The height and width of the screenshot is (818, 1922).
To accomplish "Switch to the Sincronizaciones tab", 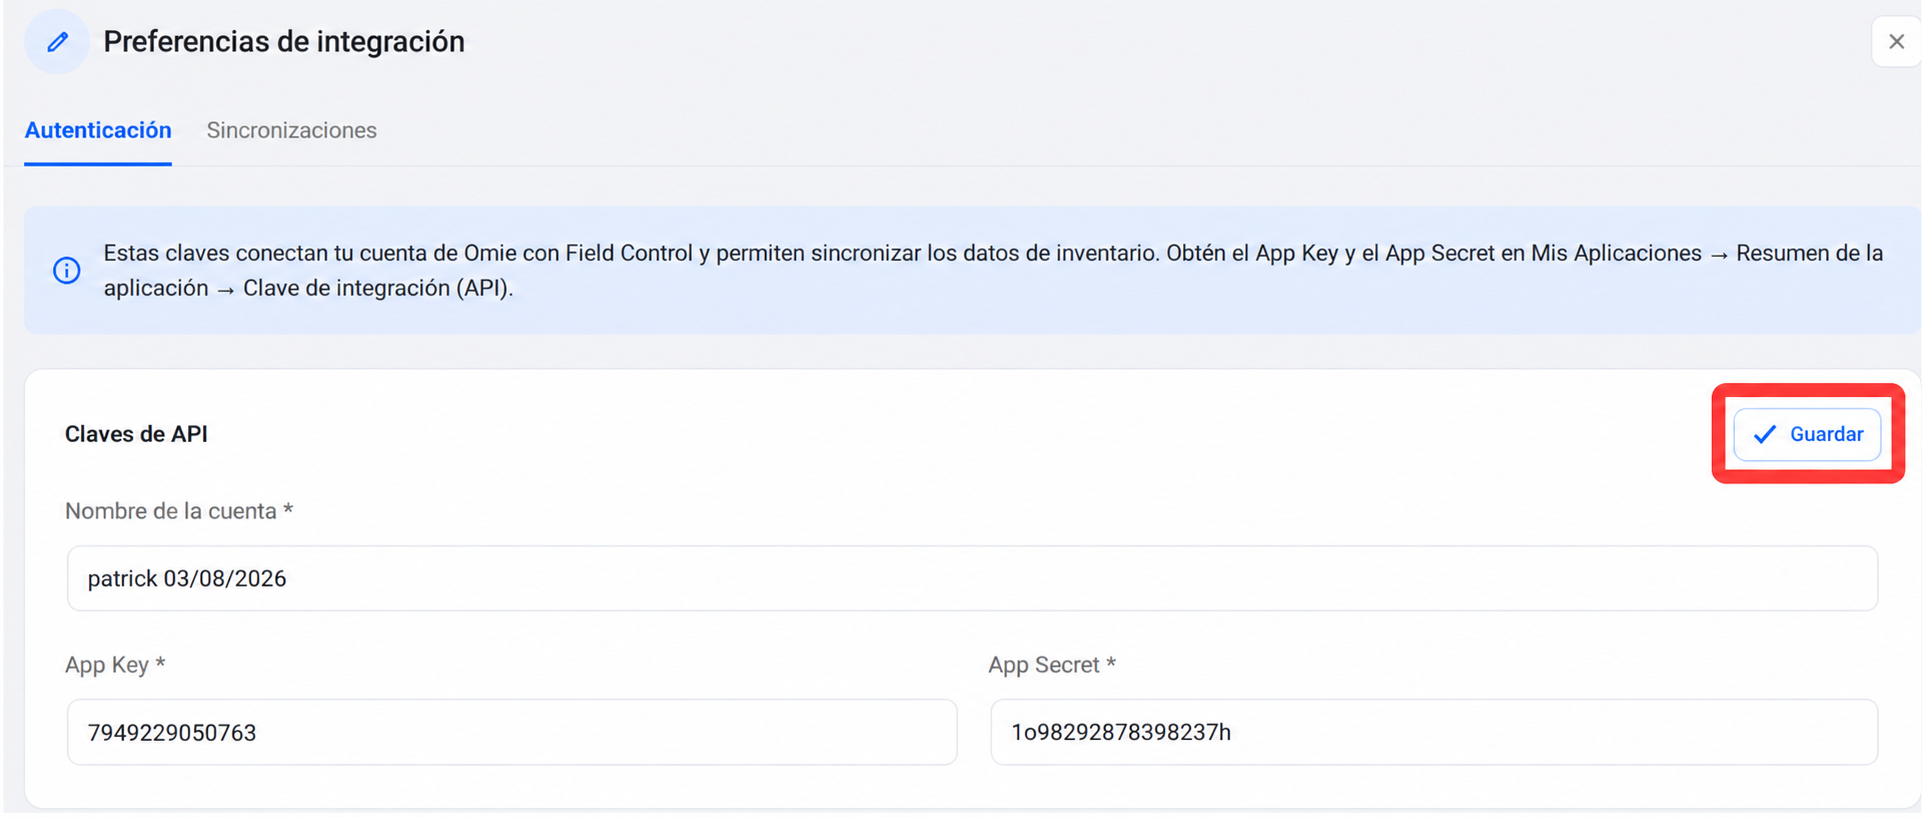I will click(291, 130).
